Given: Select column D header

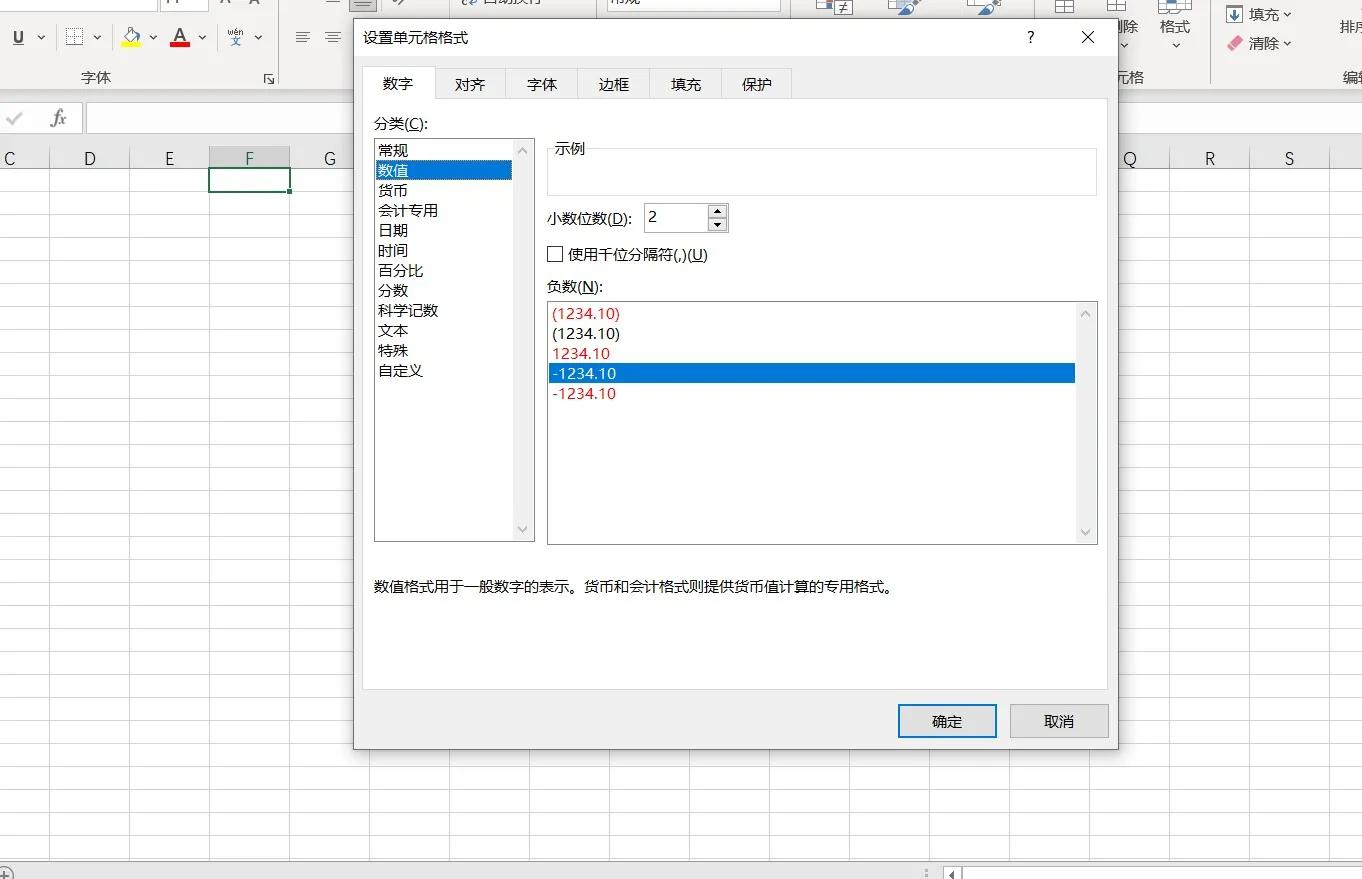Looking at the screenshot, I should tap(90, 158).
